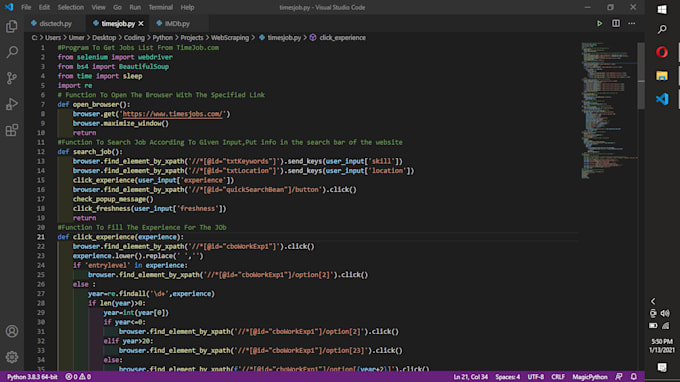This screenshot has width=680, height=382.
Task: Open the File menu
Action: coord(26,7)
